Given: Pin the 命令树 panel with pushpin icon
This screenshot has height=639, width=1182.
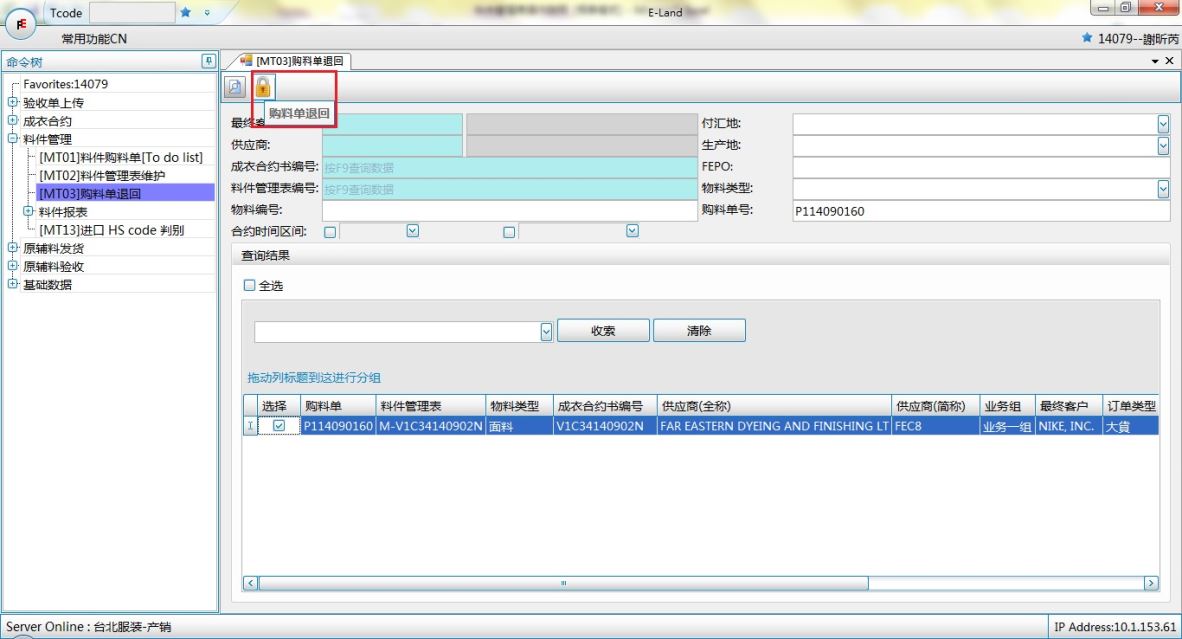Looking at the screenshot, I should pyautogui.click(x=208, y=61).
